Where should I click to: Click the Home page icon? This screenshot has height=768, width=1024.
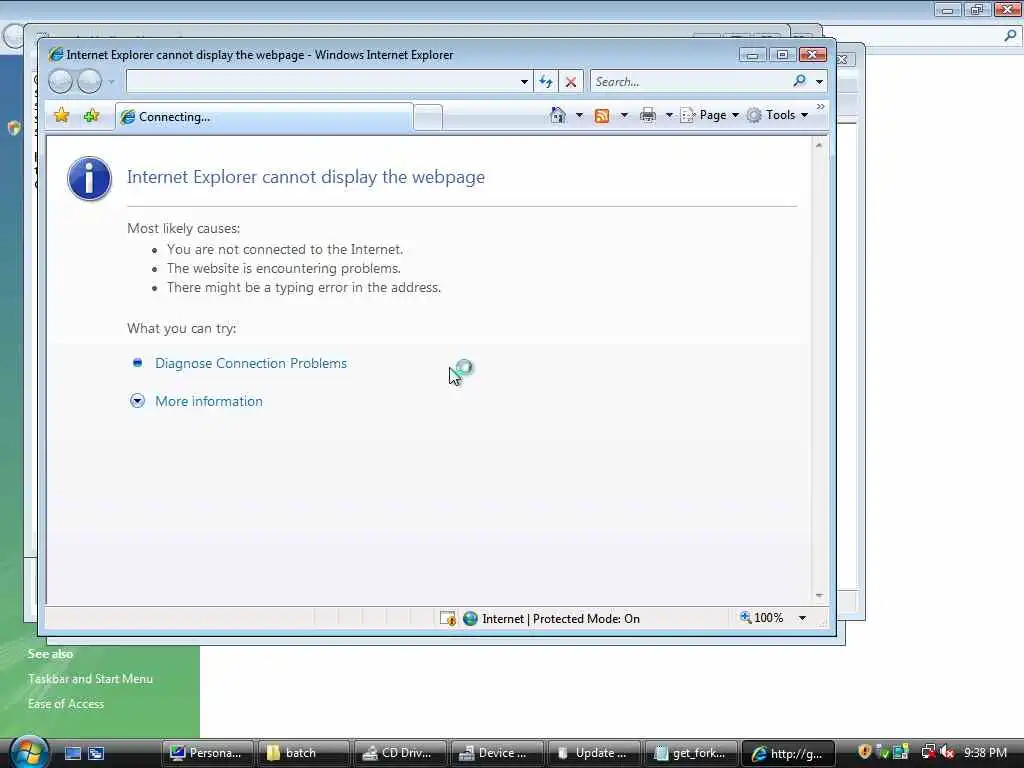pos(558,115)
